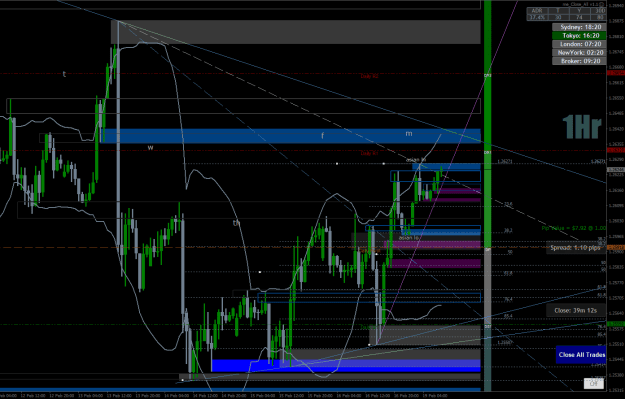
Task: Click the 13 Feb 04:00 time axis label
Action: tap(90, 396)
